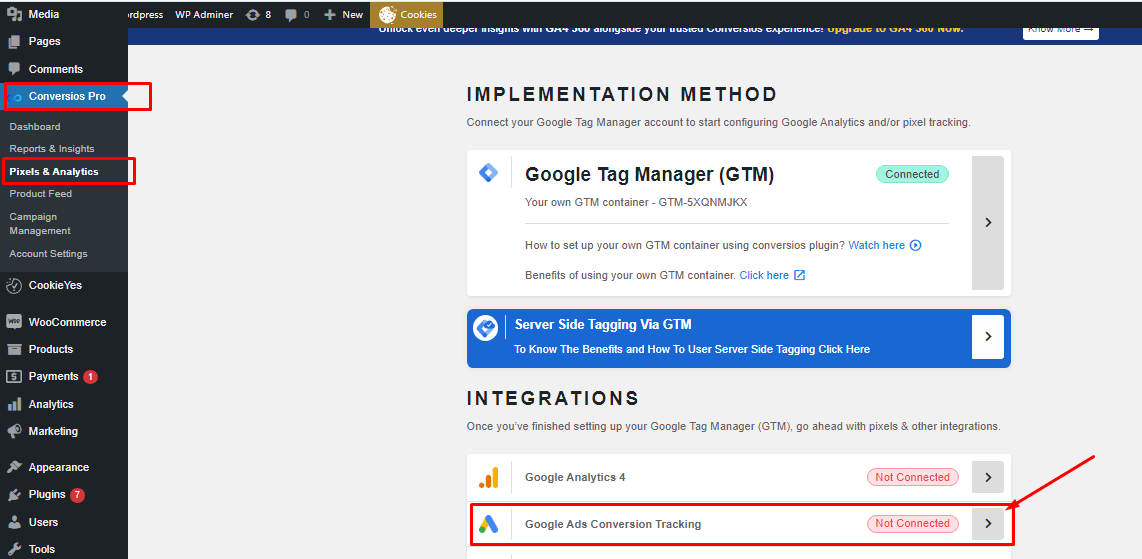Click Google Analytics 4 Not Connected badge
1142x559 pixels.
(x=913, y=477)
